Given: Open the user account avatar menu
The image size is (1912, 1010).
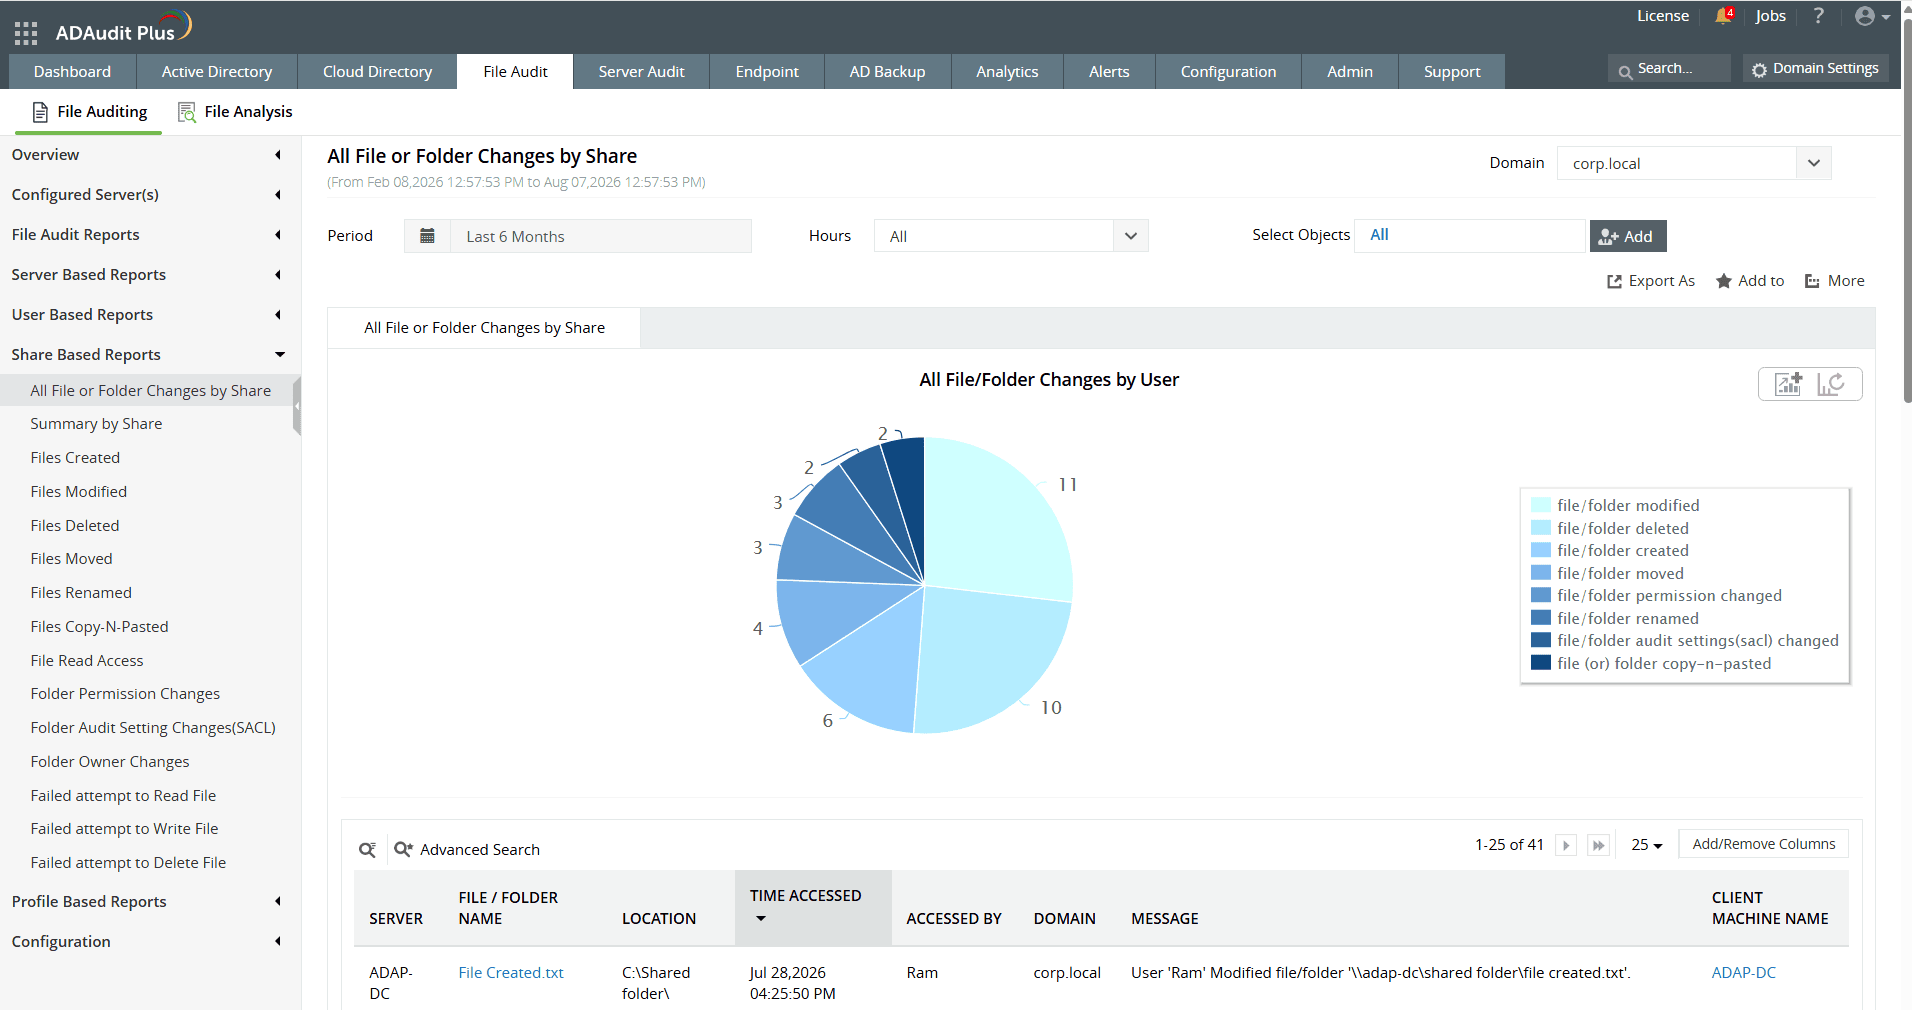Looking at the screenshot, I should (x=1871, y=16).
